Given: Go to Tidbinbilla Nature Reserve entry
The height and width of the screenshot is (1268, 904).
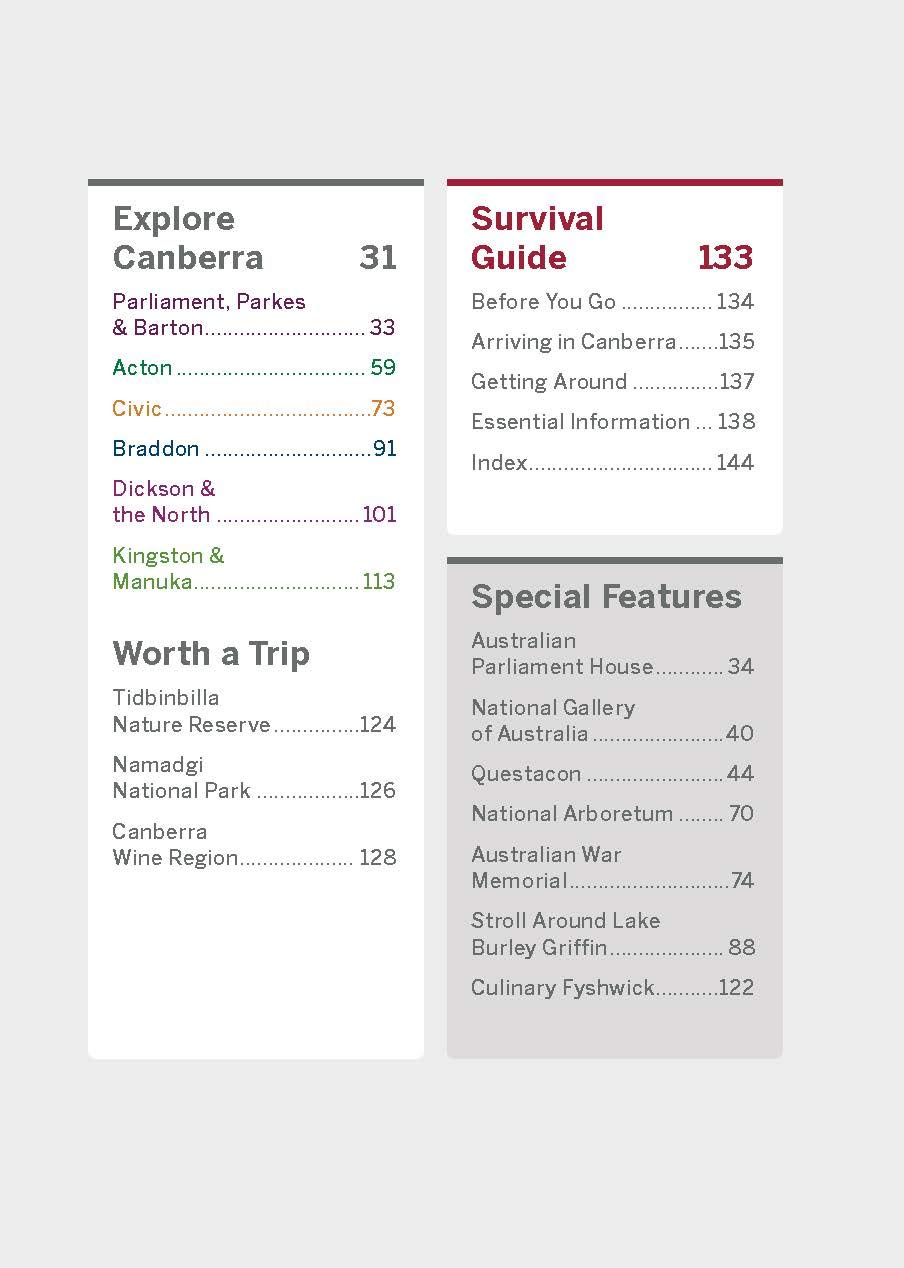Looking at the screenshot, I should click(254, 711).
